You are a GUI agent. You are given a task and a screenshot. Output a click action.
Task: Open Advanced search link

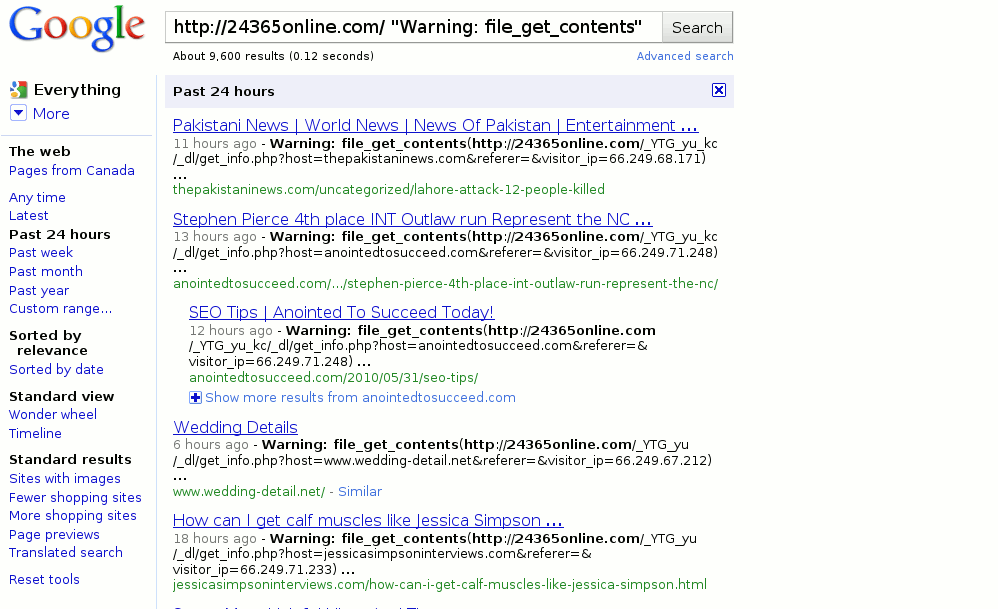[x=685, y=56]
